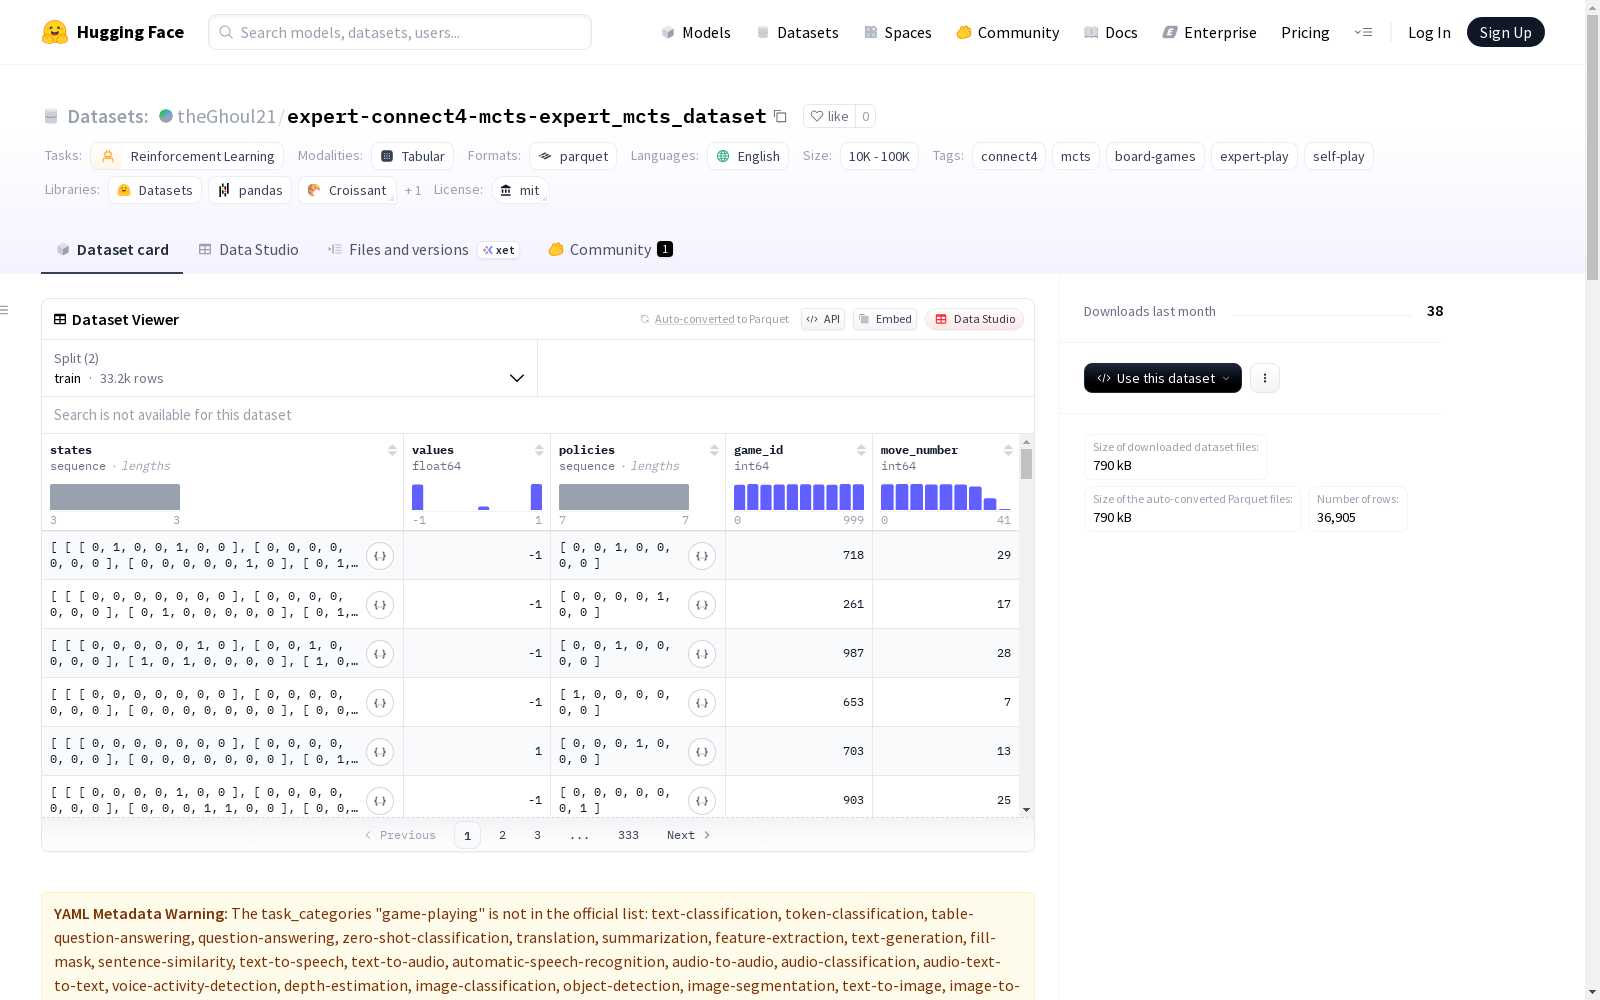Open theGhoul21 author profile
The width and height of the screenshot is (1600, 1000).
(226, 116)
